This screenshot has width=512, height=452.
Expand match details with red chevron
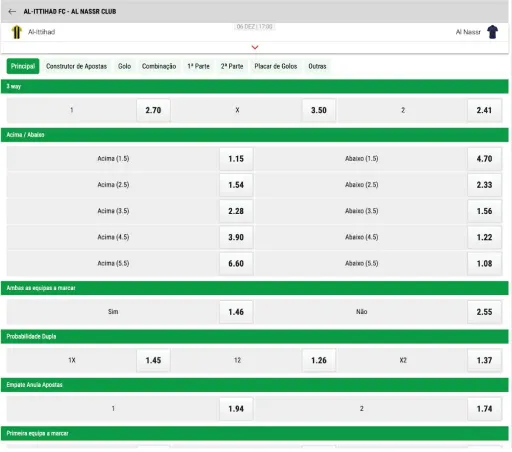255,47
